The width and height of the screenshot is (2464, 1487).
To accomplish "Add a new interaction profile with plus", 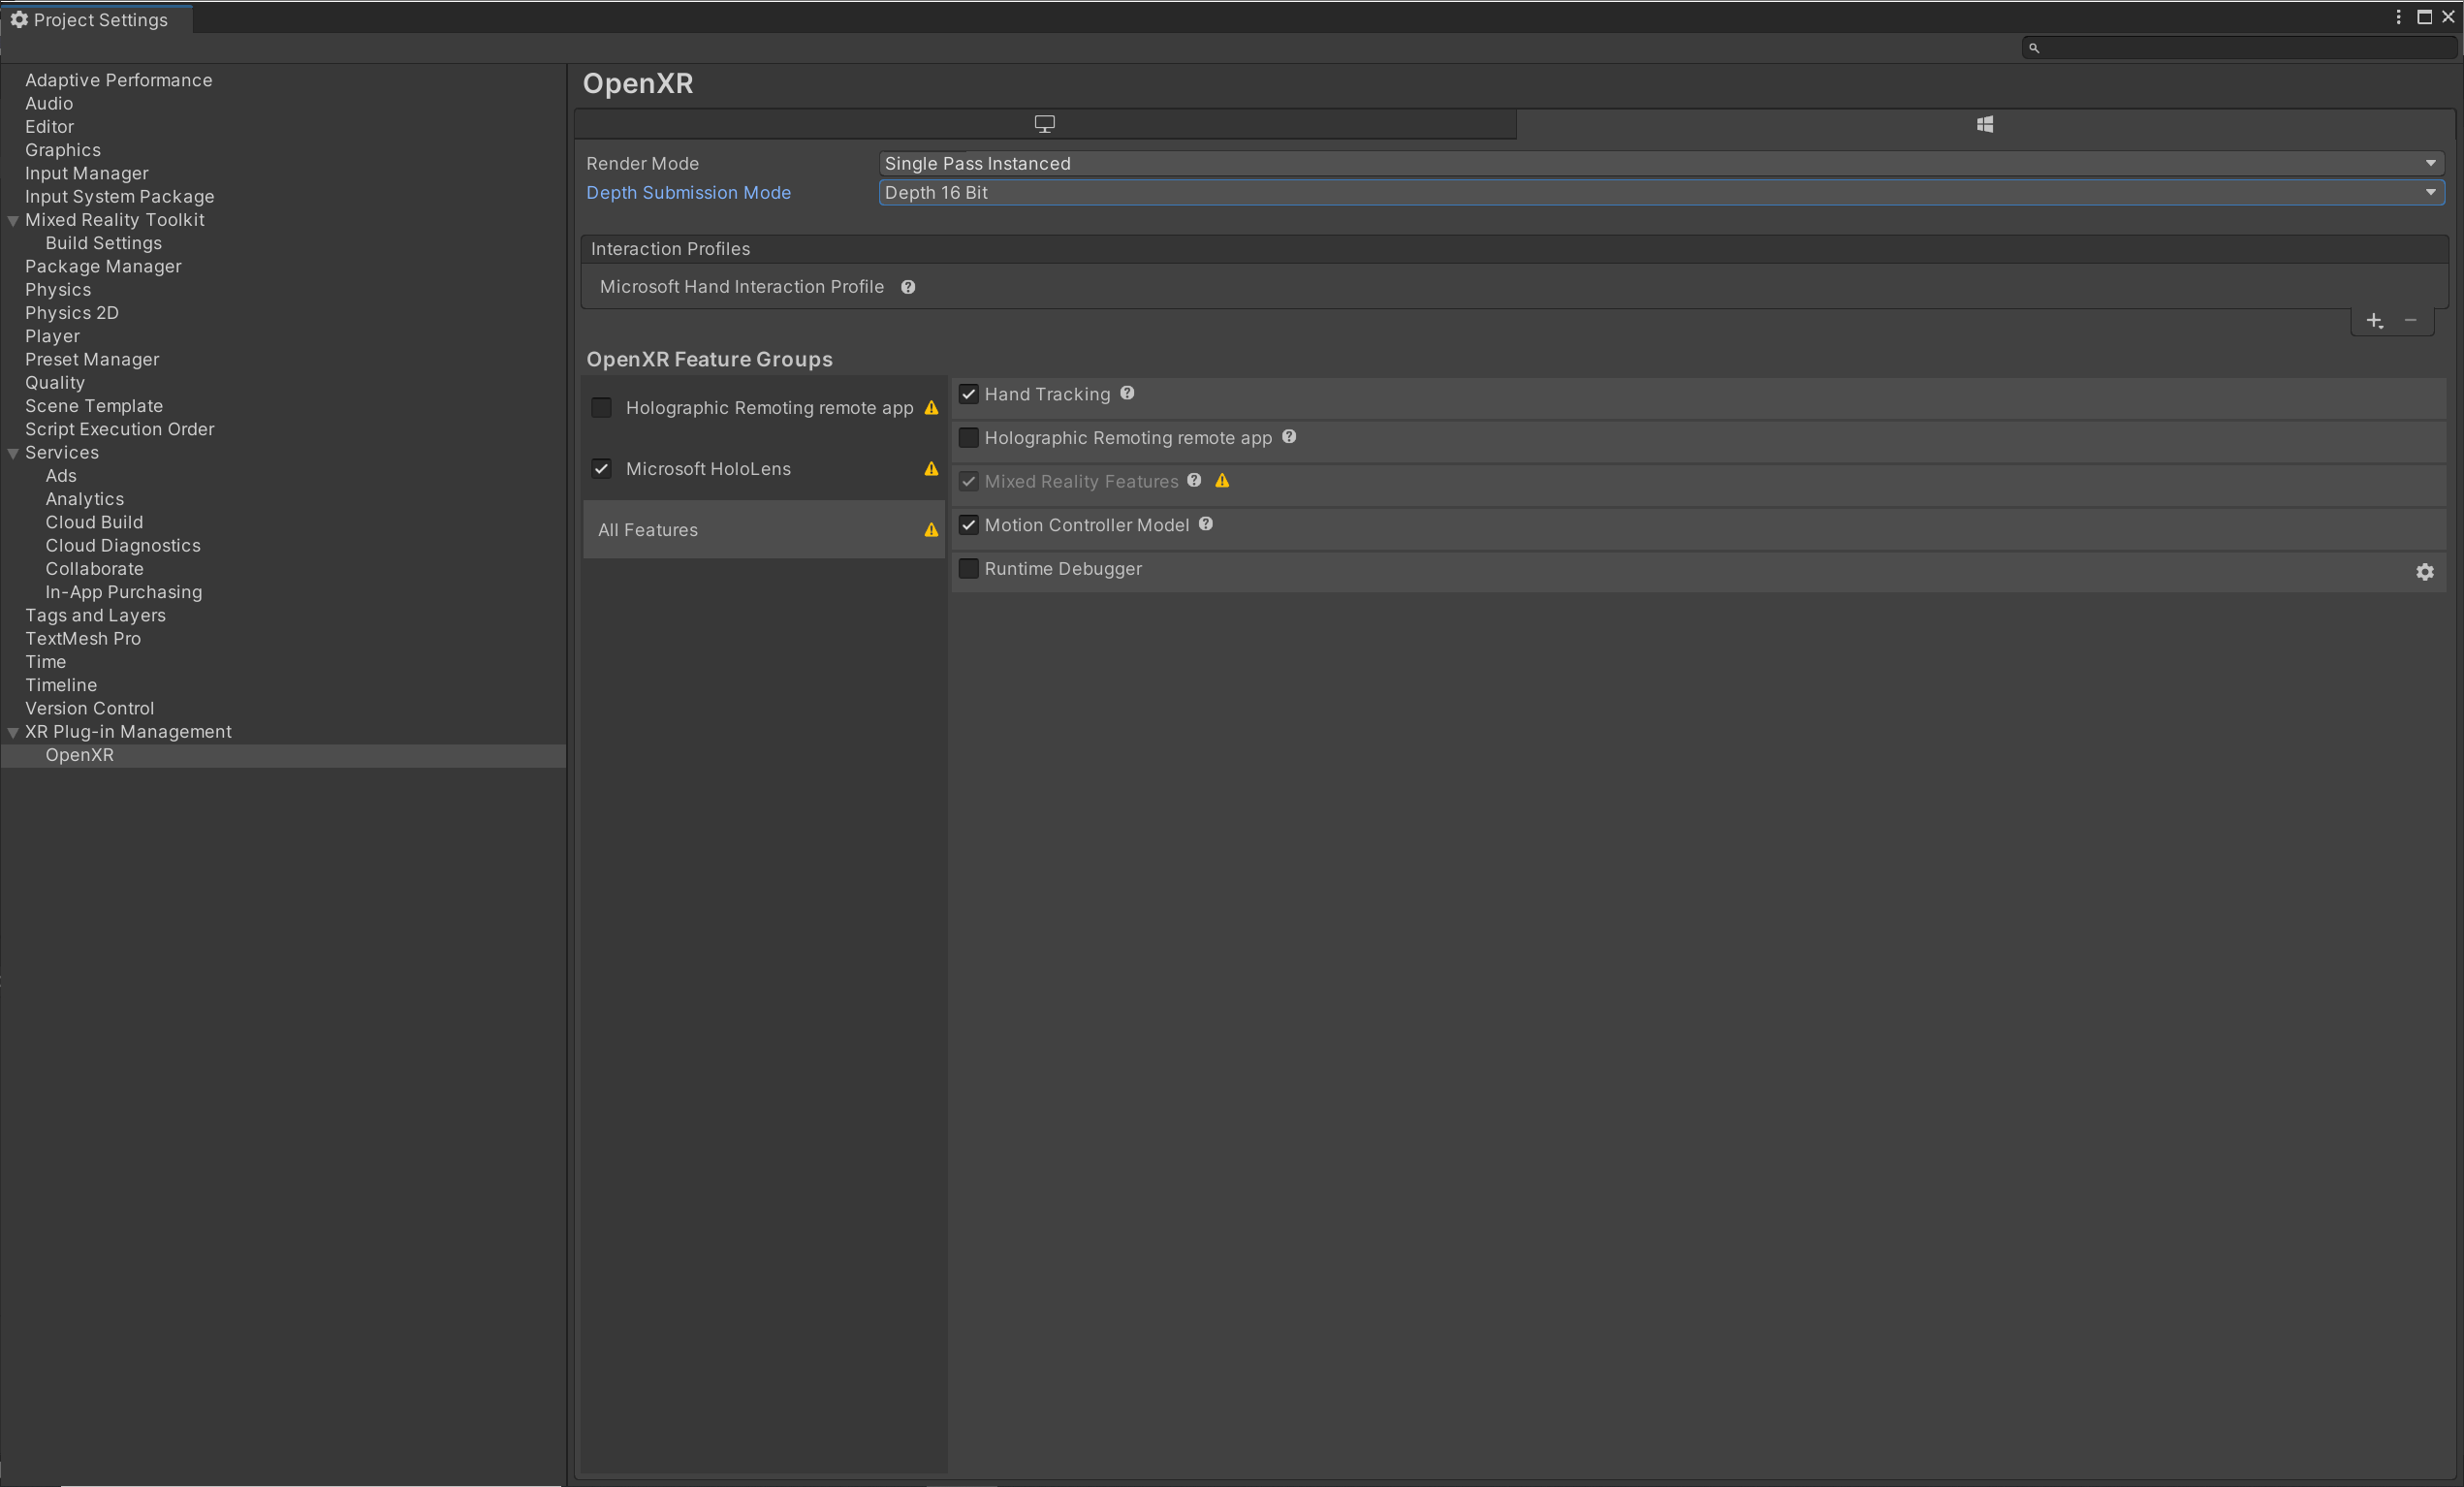I will pyautogui.click(x=2375, y=320).
